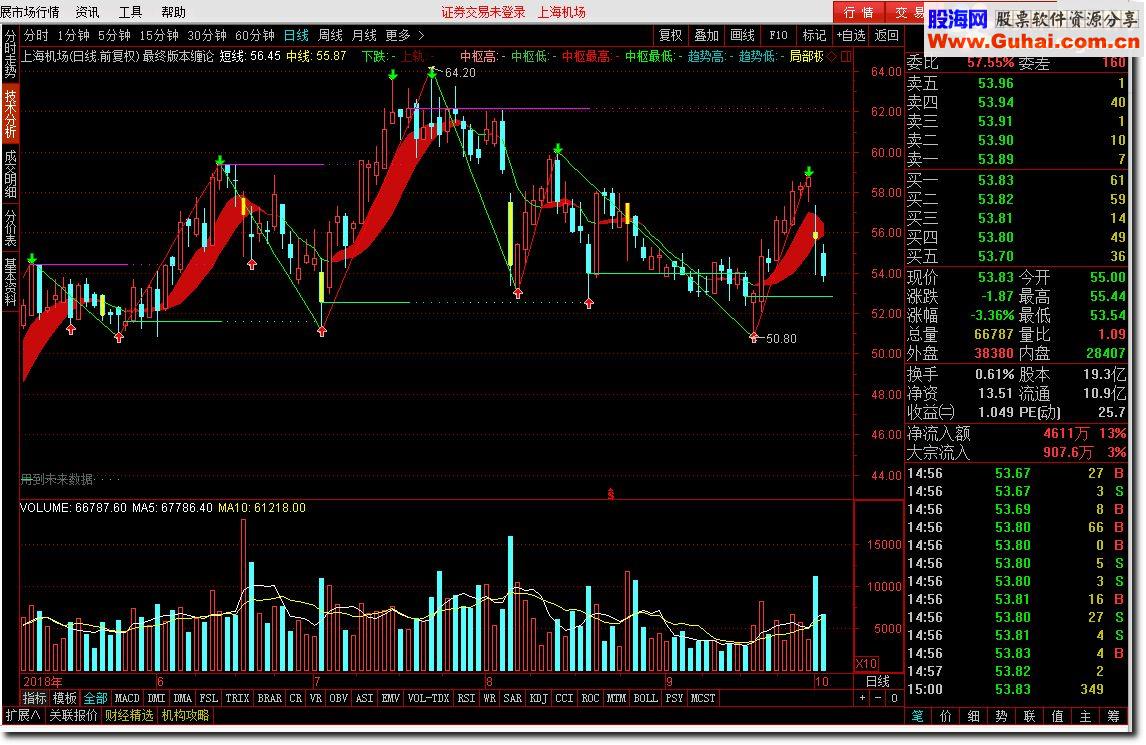Viewport: 1146px width, 745px height.
Task: Open the 关联报价 tab
Action: 73,715
